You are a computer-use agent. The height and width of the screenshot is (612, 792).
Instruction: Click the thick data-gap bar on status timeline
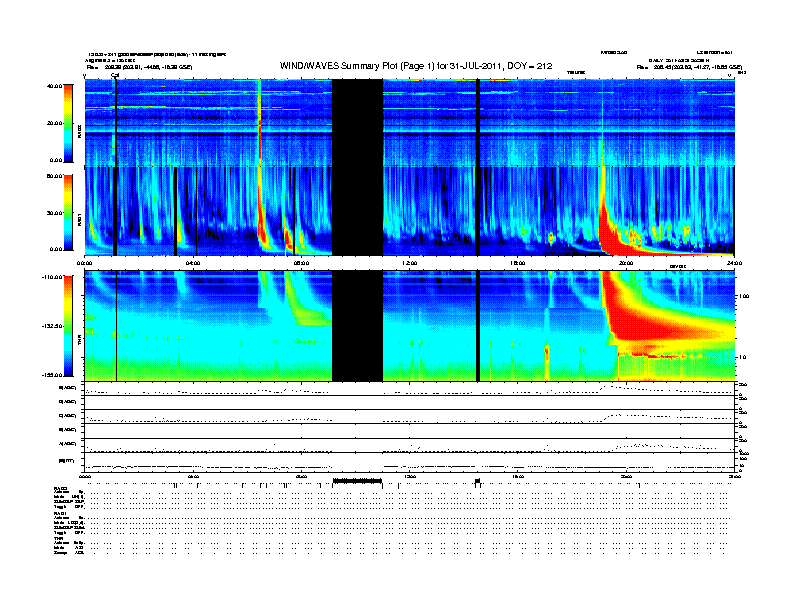[357, 481]
